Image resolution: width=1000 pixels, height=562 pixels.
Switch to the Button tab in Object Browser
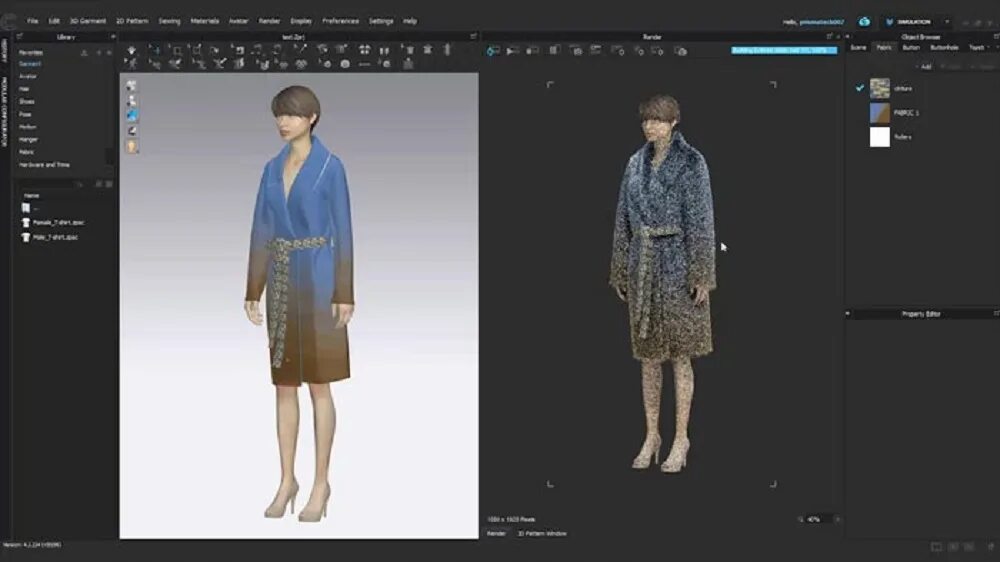[911, 48]
